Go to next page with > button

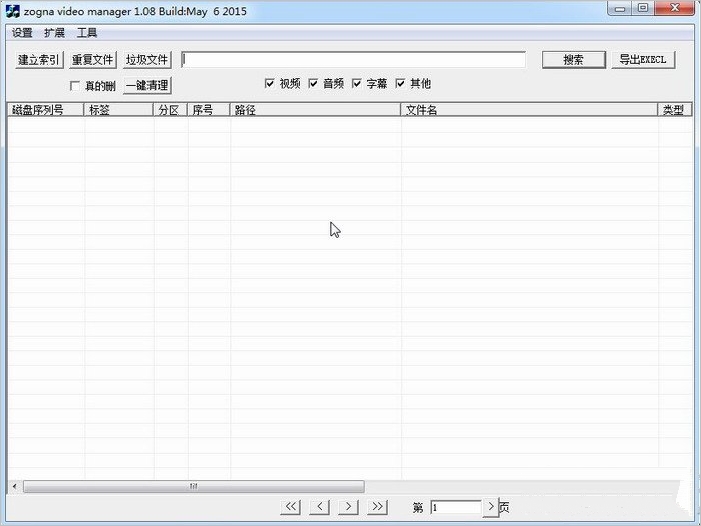click(349, 507)
